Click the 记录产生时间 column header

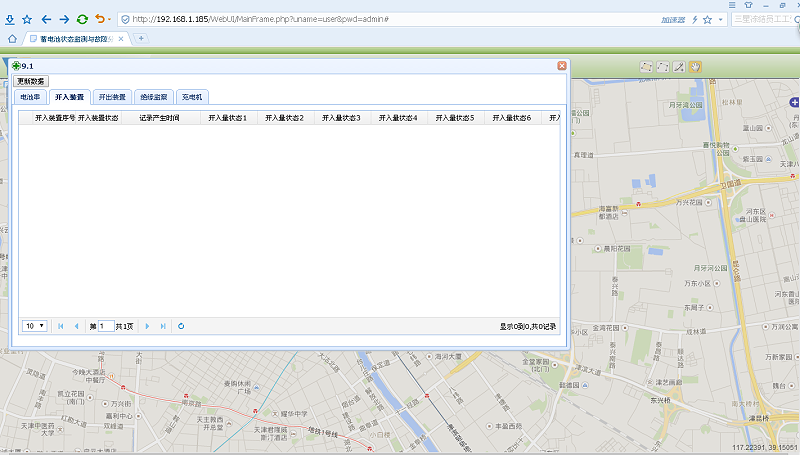click(159, 118)
